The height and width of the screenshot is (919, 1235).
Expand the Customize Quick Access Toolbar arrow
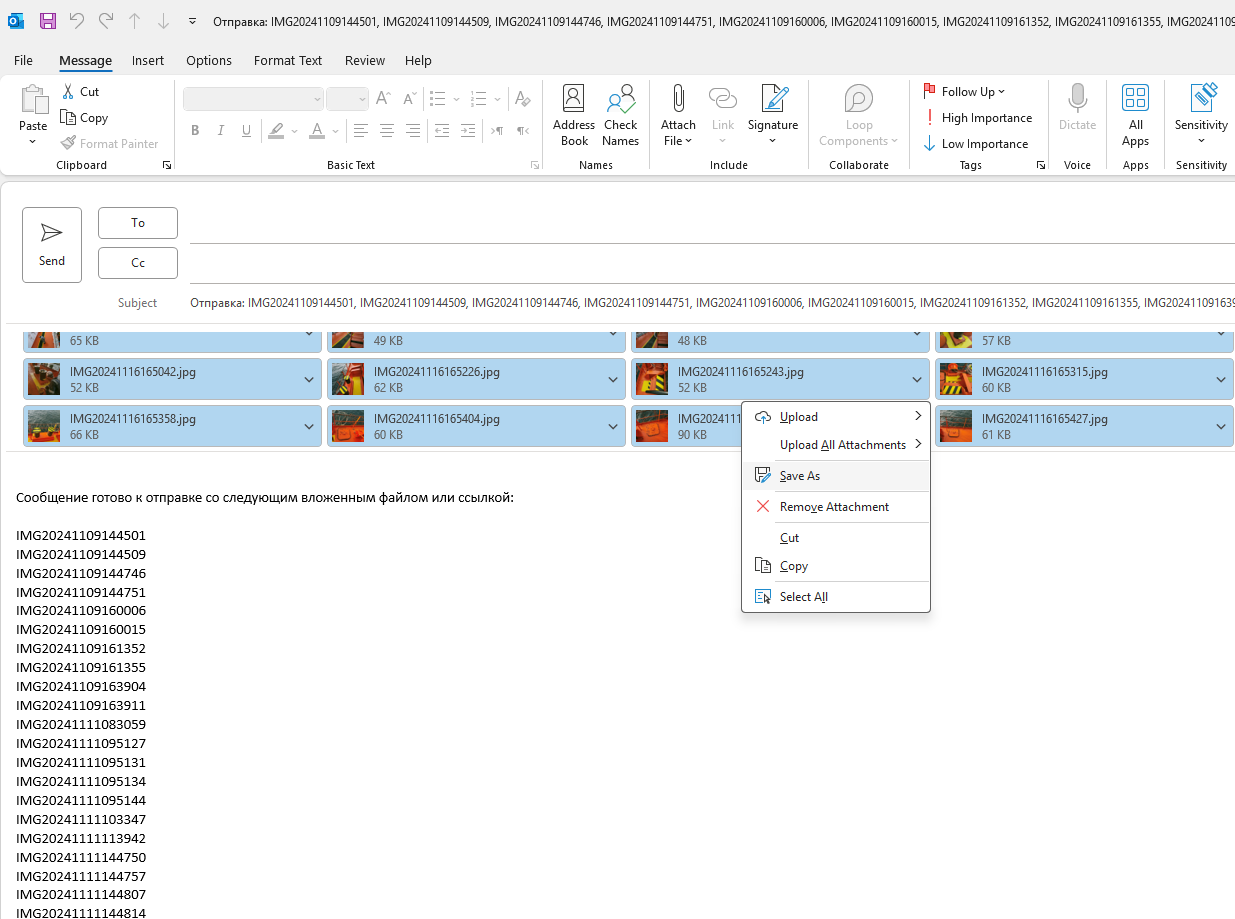[x=192, y=20]
